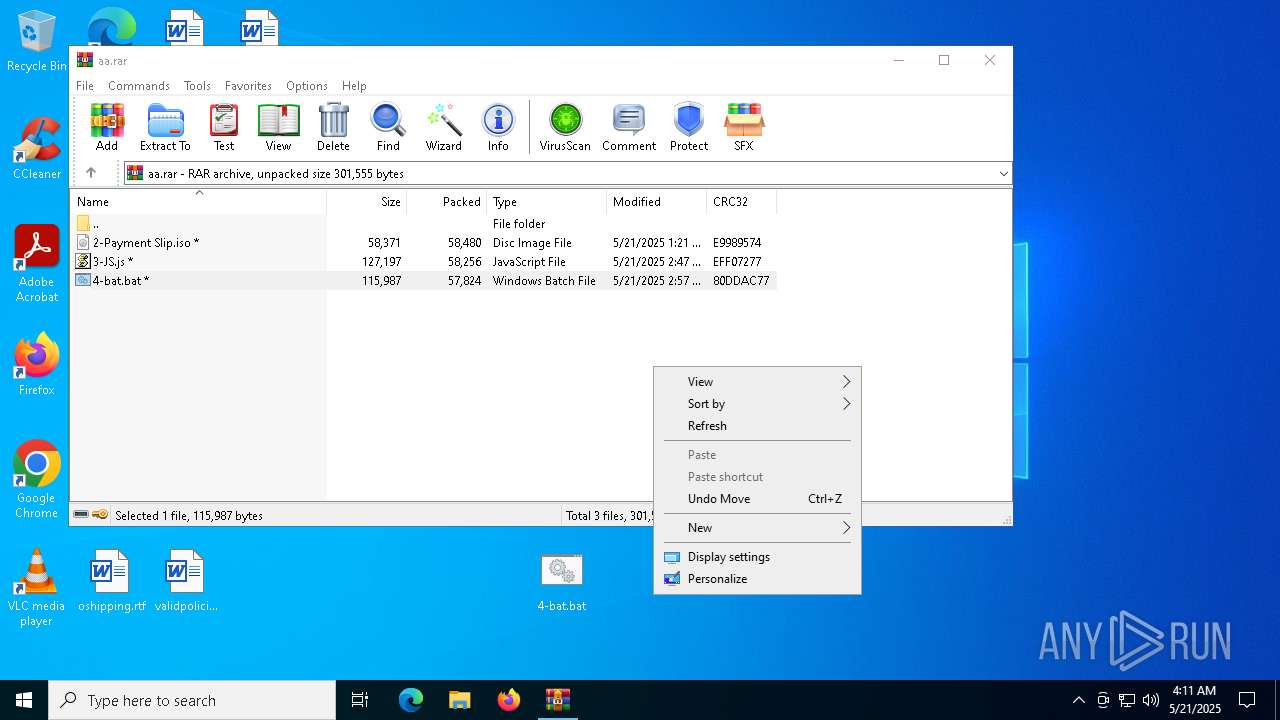Open the Options menu
Screen dimensions: 1280x720
click(x=307, y=86)
